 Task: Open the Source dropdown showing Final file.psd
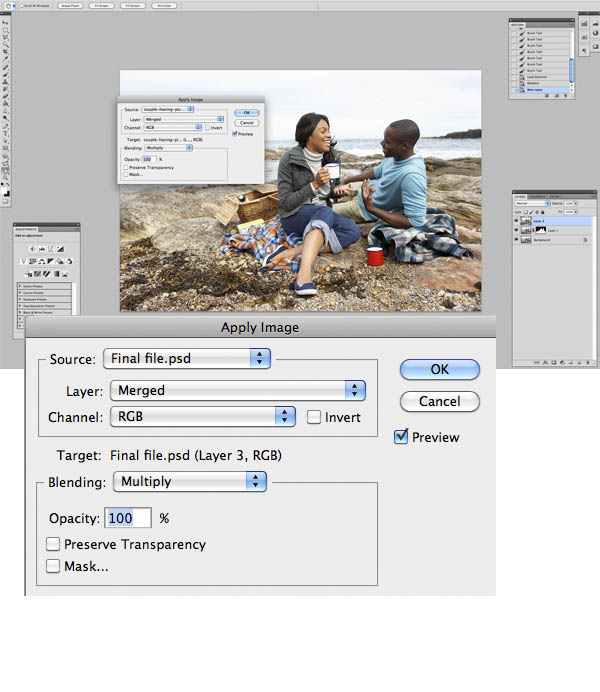click(x=187, y=358)
